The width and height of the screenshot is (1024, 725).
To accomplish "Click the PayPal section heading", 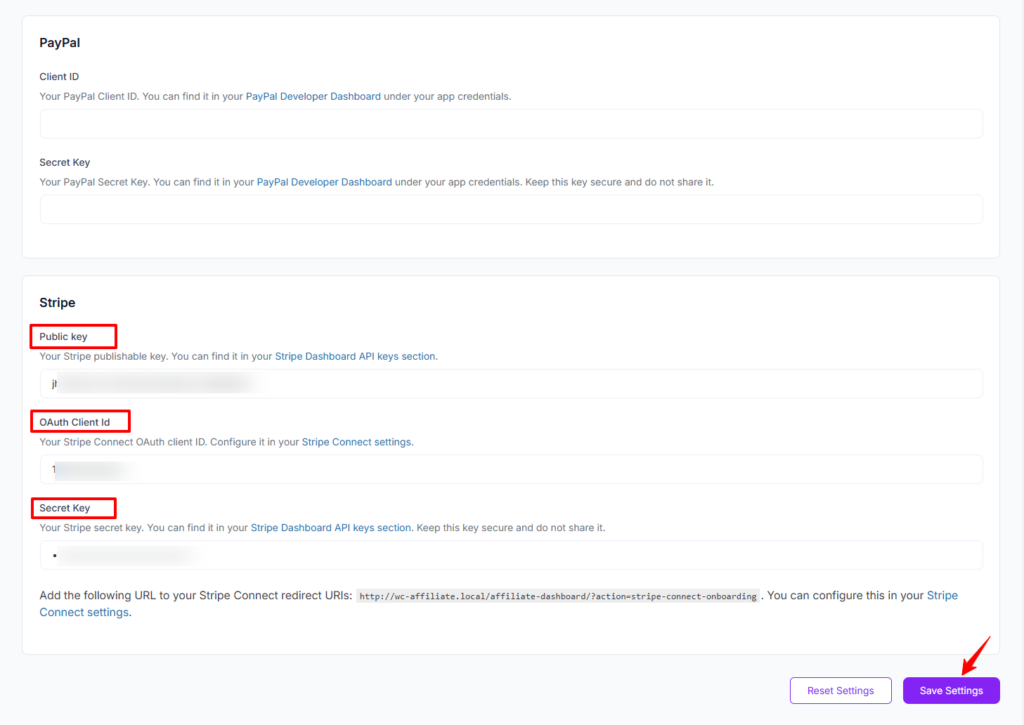I will click(60, 43).
